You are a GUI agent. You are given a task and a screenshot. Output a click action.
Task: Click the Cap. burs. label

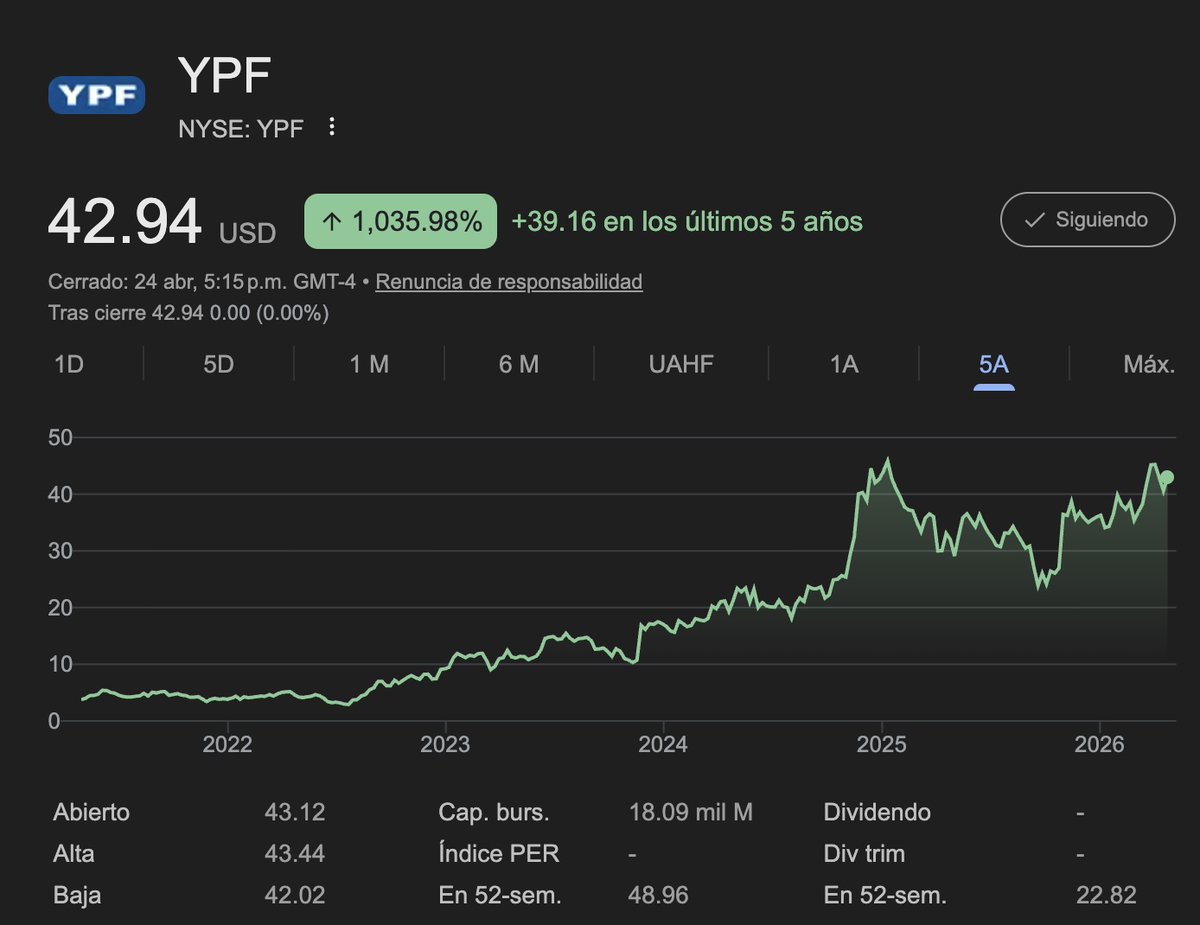494,813
